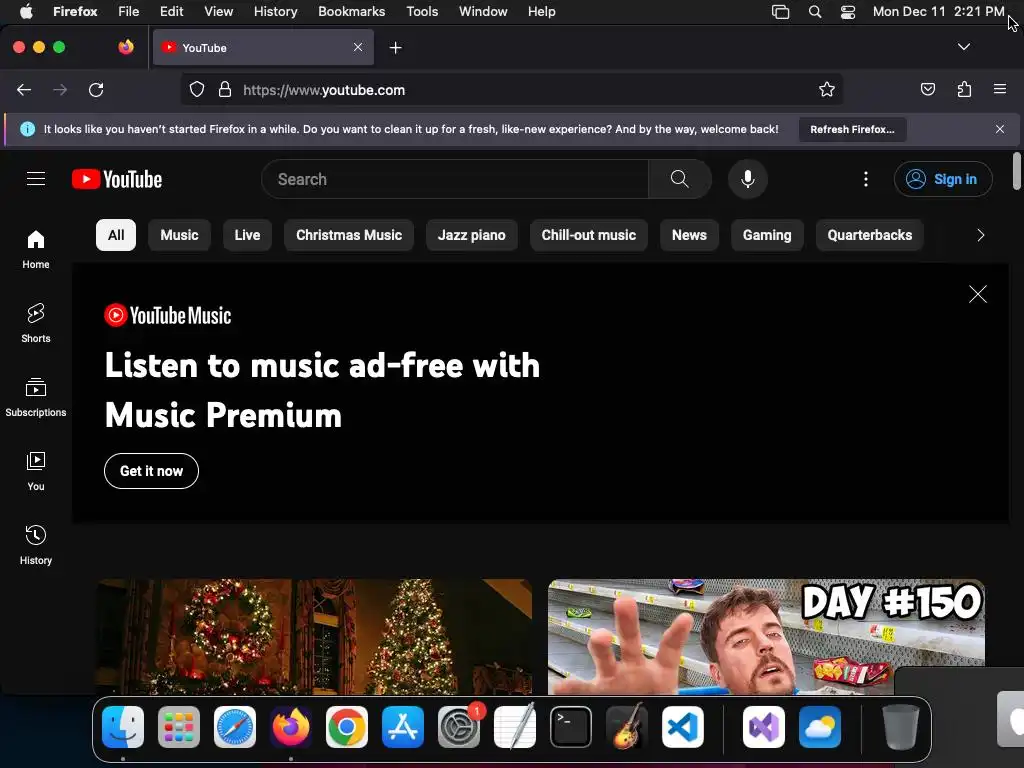Open Finder from the dock
Viewport: 1024px width, 768px height.
coord(123,727)
